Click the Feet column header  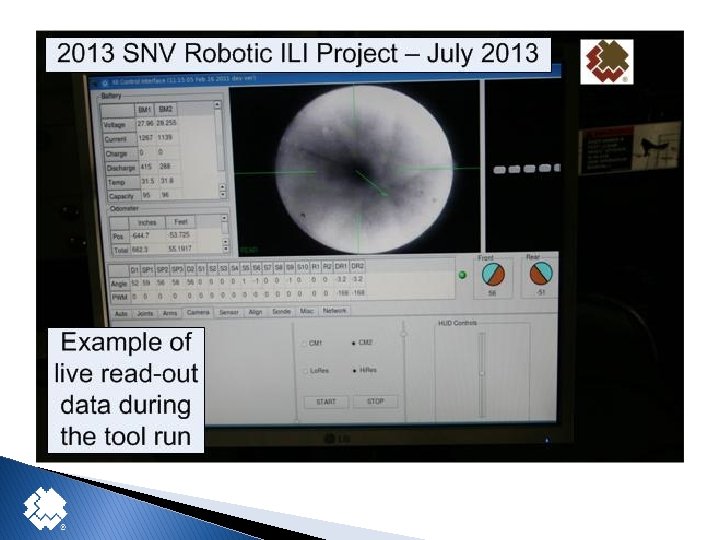click(180, 222)
